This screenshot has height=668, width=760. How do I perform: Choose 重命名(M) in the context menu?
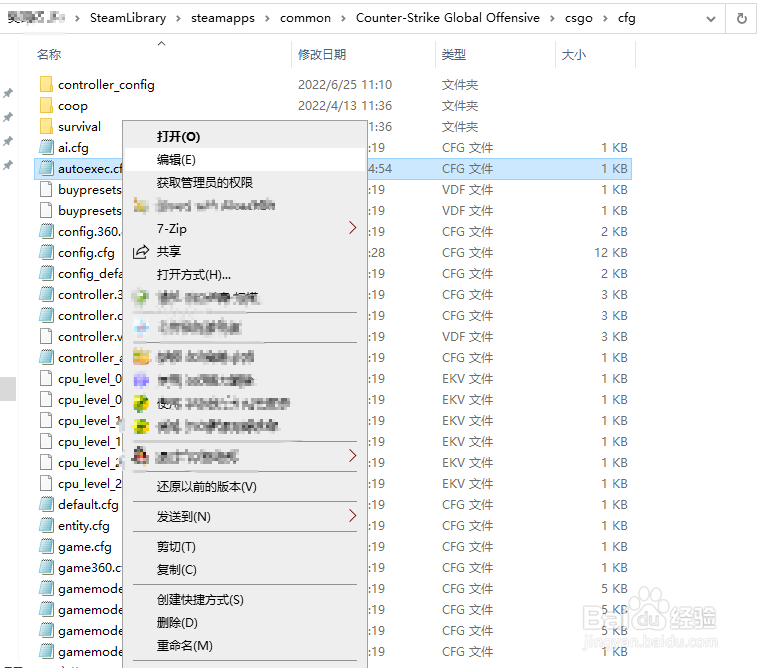coord(245,646)
